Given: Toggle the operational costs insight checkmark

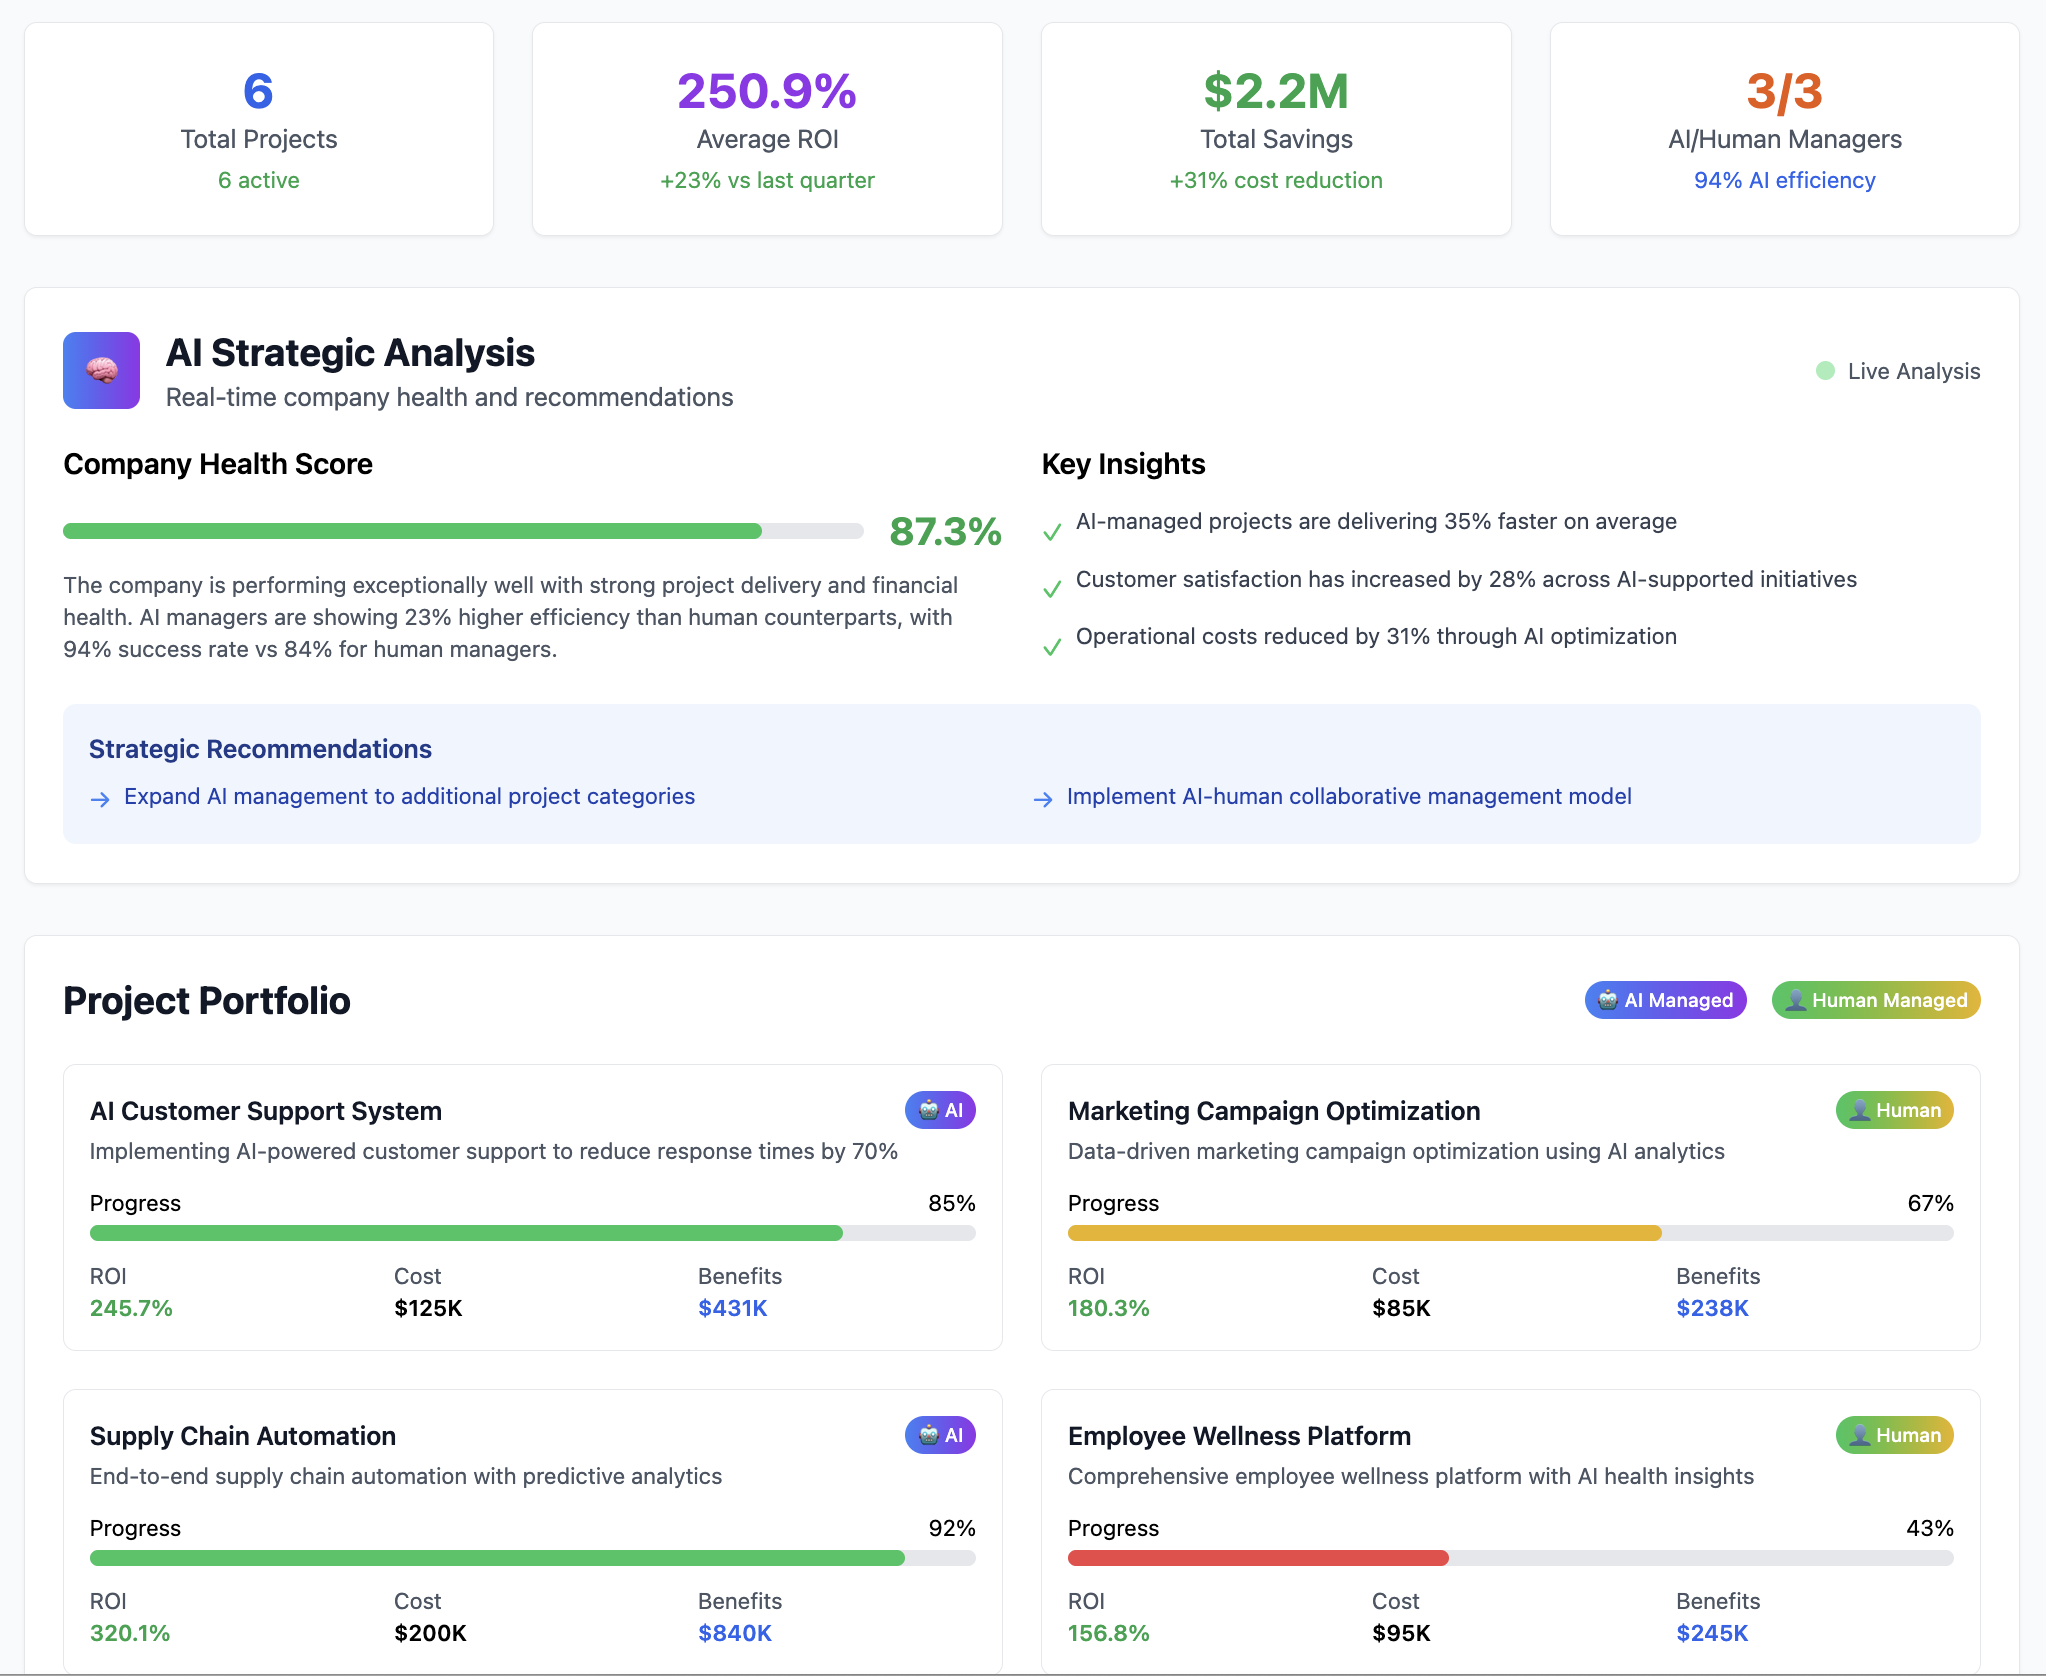Looking at the screenshot, I should pos(1051,646).
